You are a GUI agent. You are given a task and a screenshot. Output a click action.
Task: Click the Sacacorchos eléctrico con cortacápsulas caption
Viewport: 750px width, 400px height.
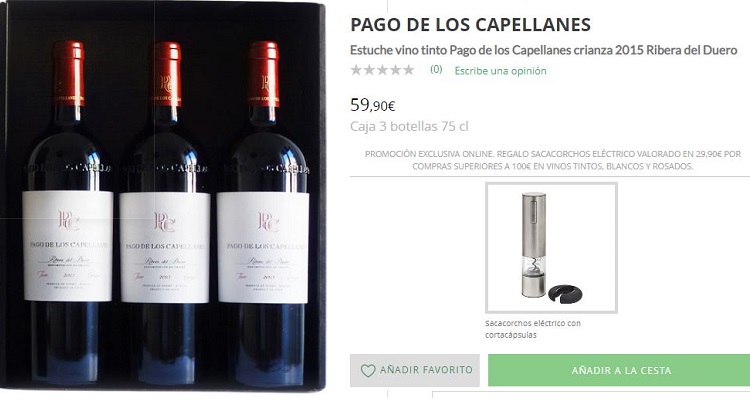pyautogui.click(x=533, y=329)
